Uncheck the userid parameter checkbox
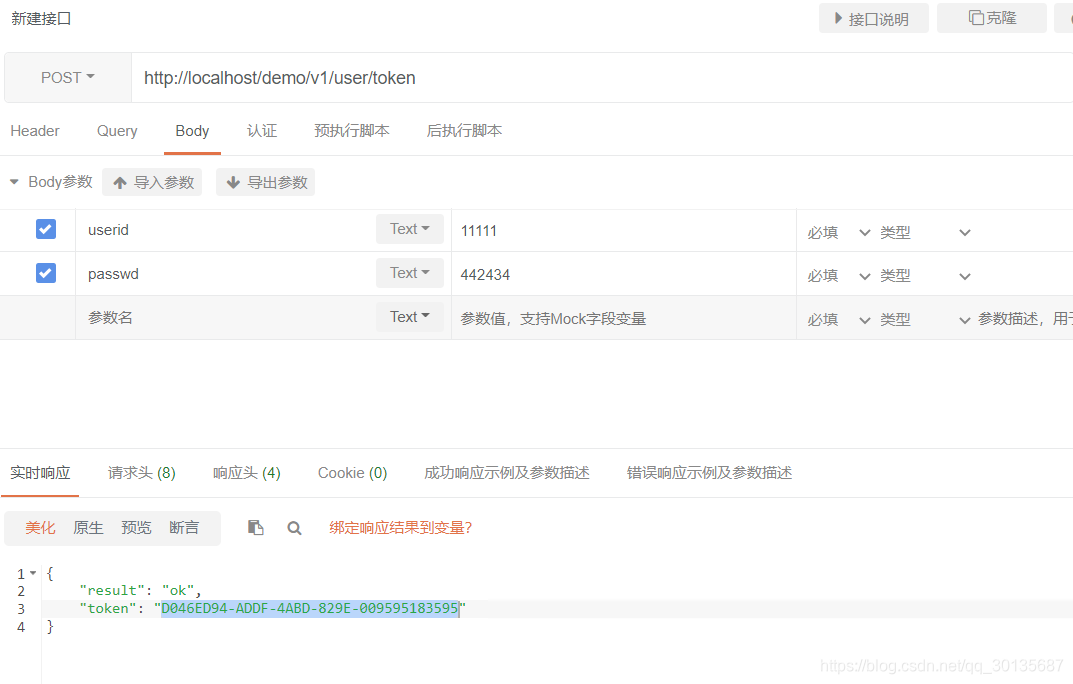Screen dimensions: 1073x684 [x=46, y=229]
